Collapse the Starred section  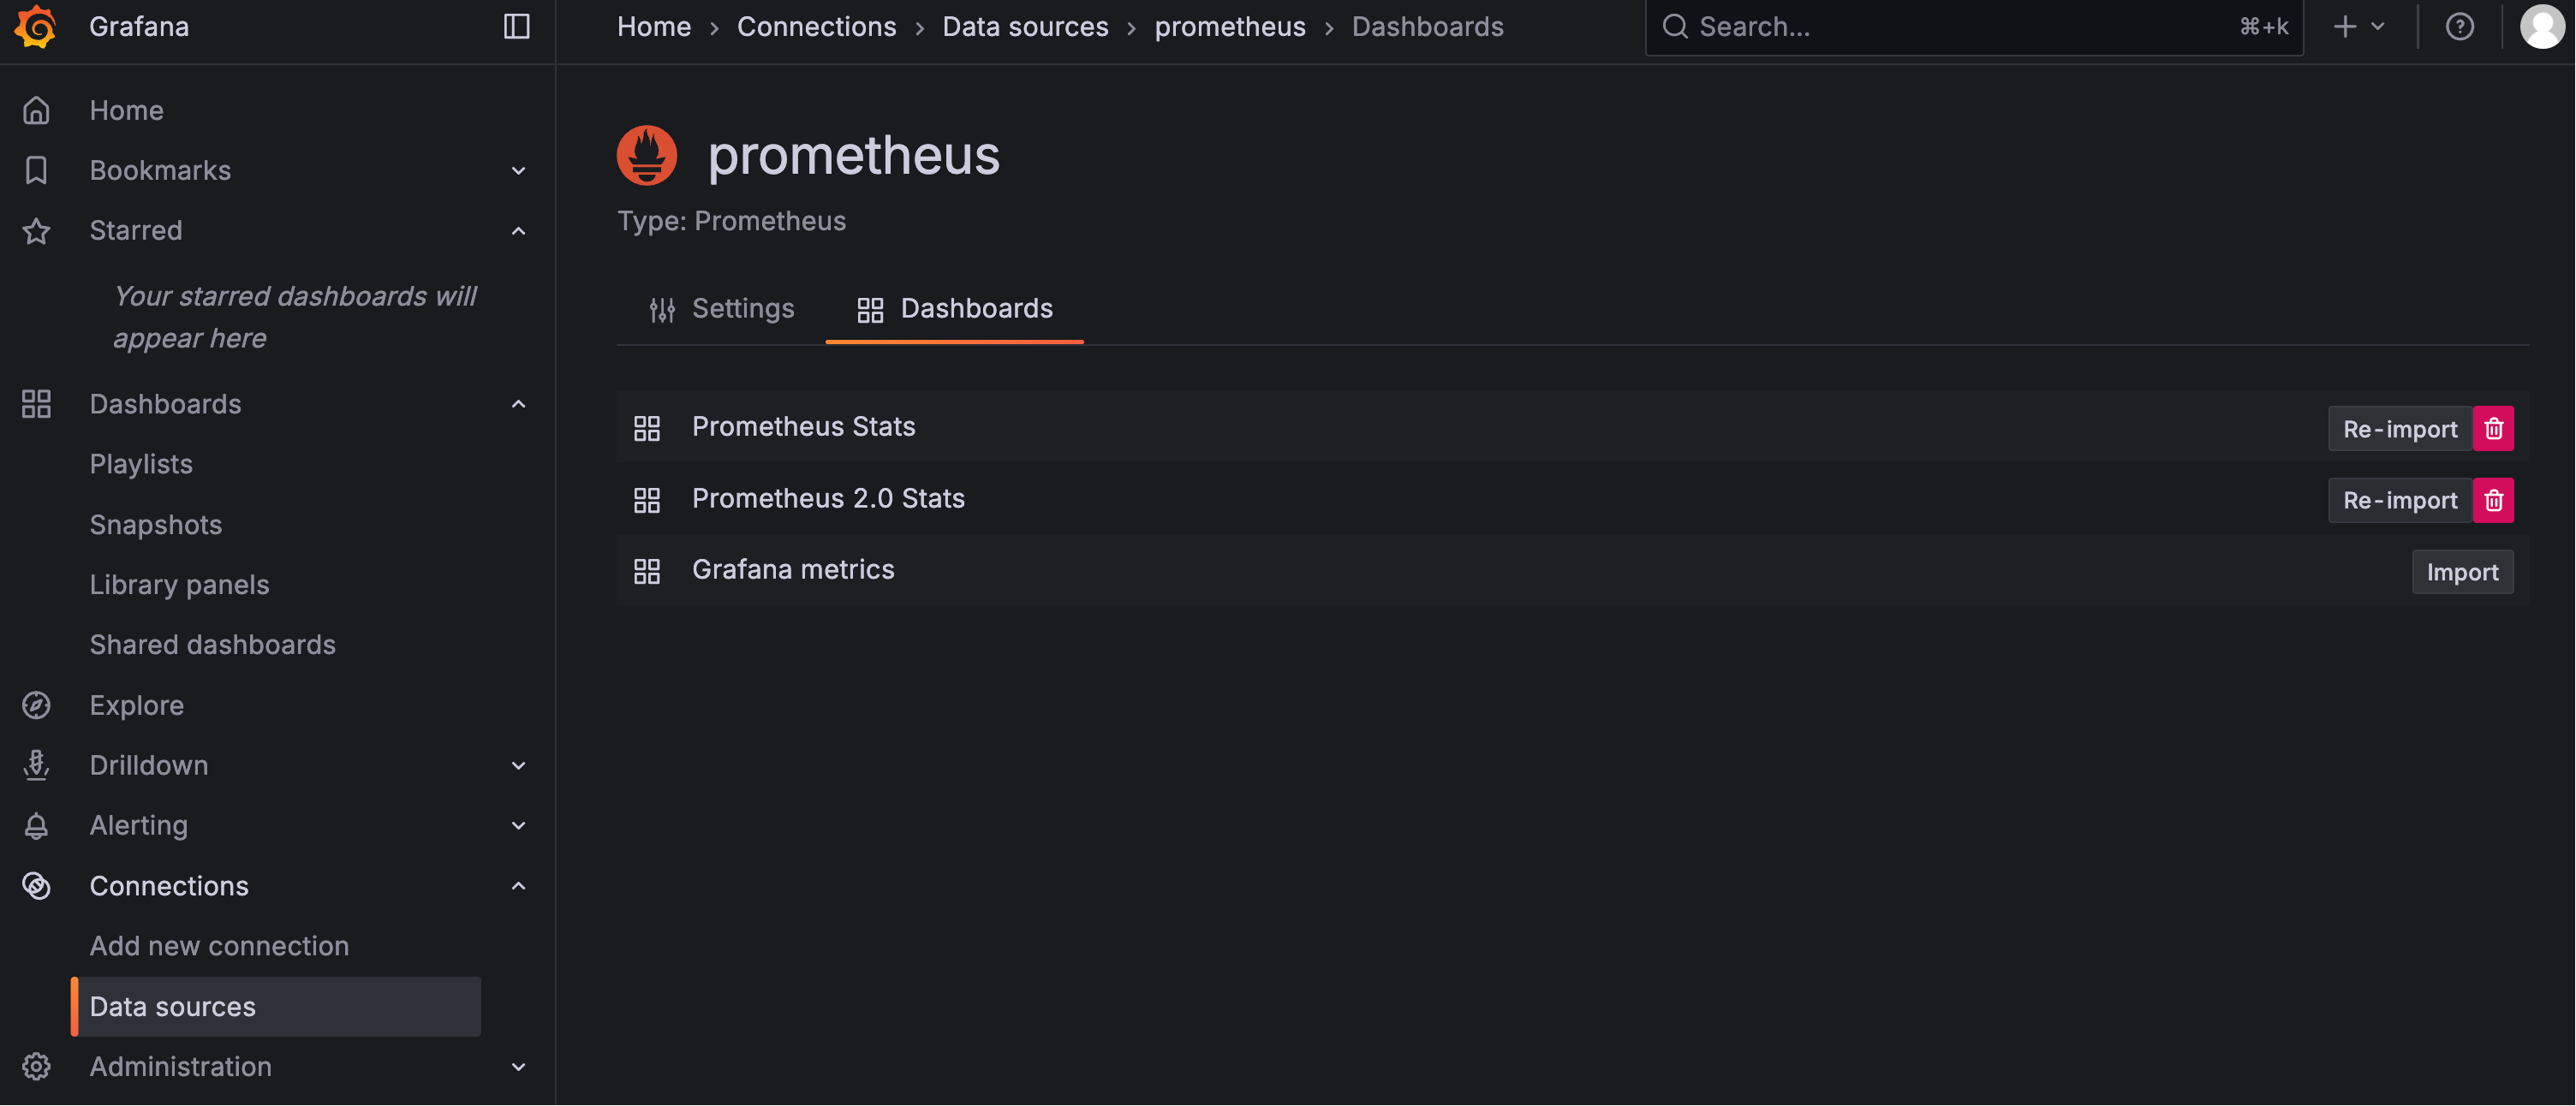click(x=518, y=231)
